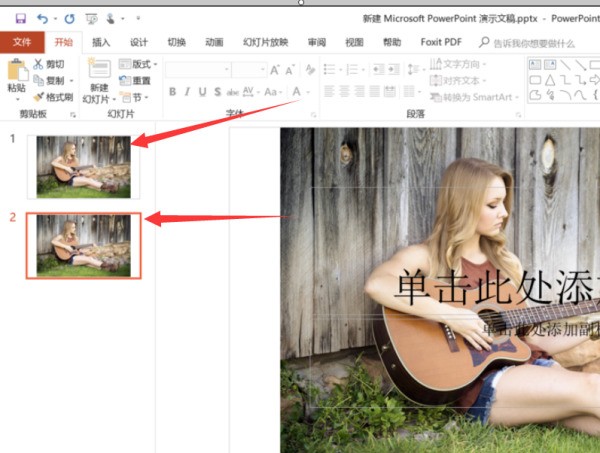Click the New Slide (新建幻灯片) icon
600x453 pixels.
point(98,70)
